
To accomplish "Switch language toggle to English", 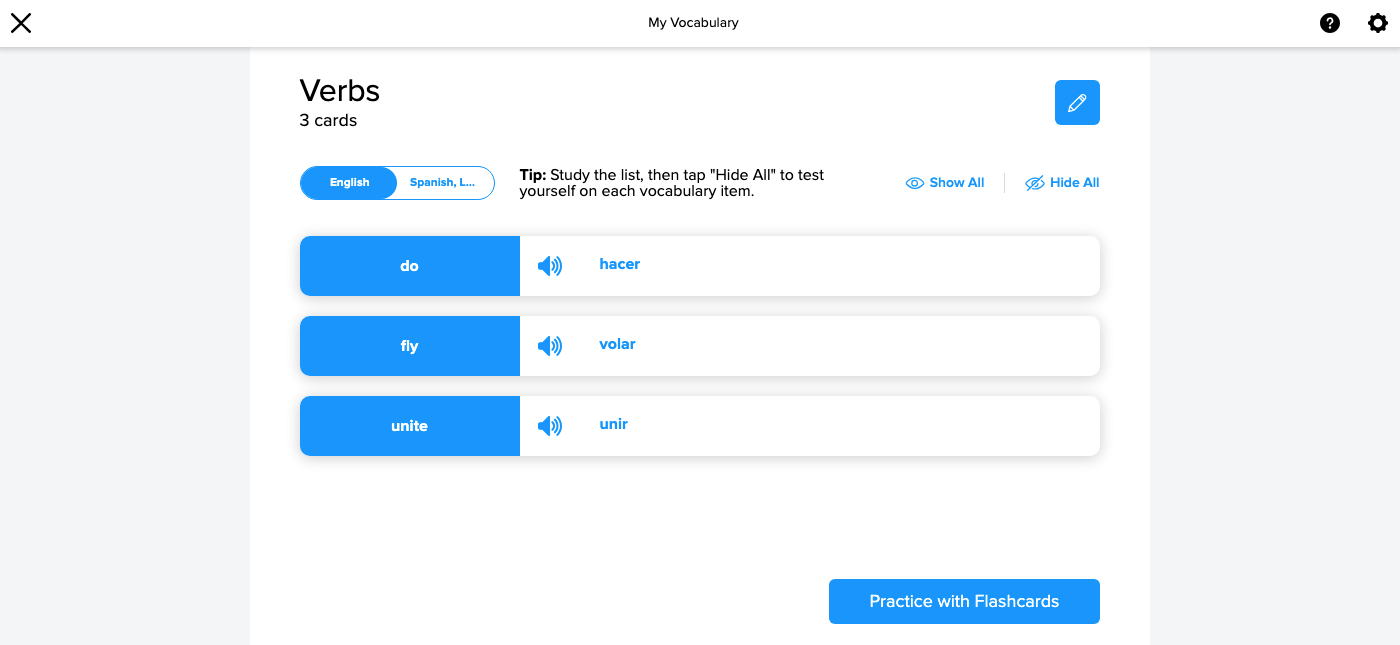I will click(x=349, y=183).
